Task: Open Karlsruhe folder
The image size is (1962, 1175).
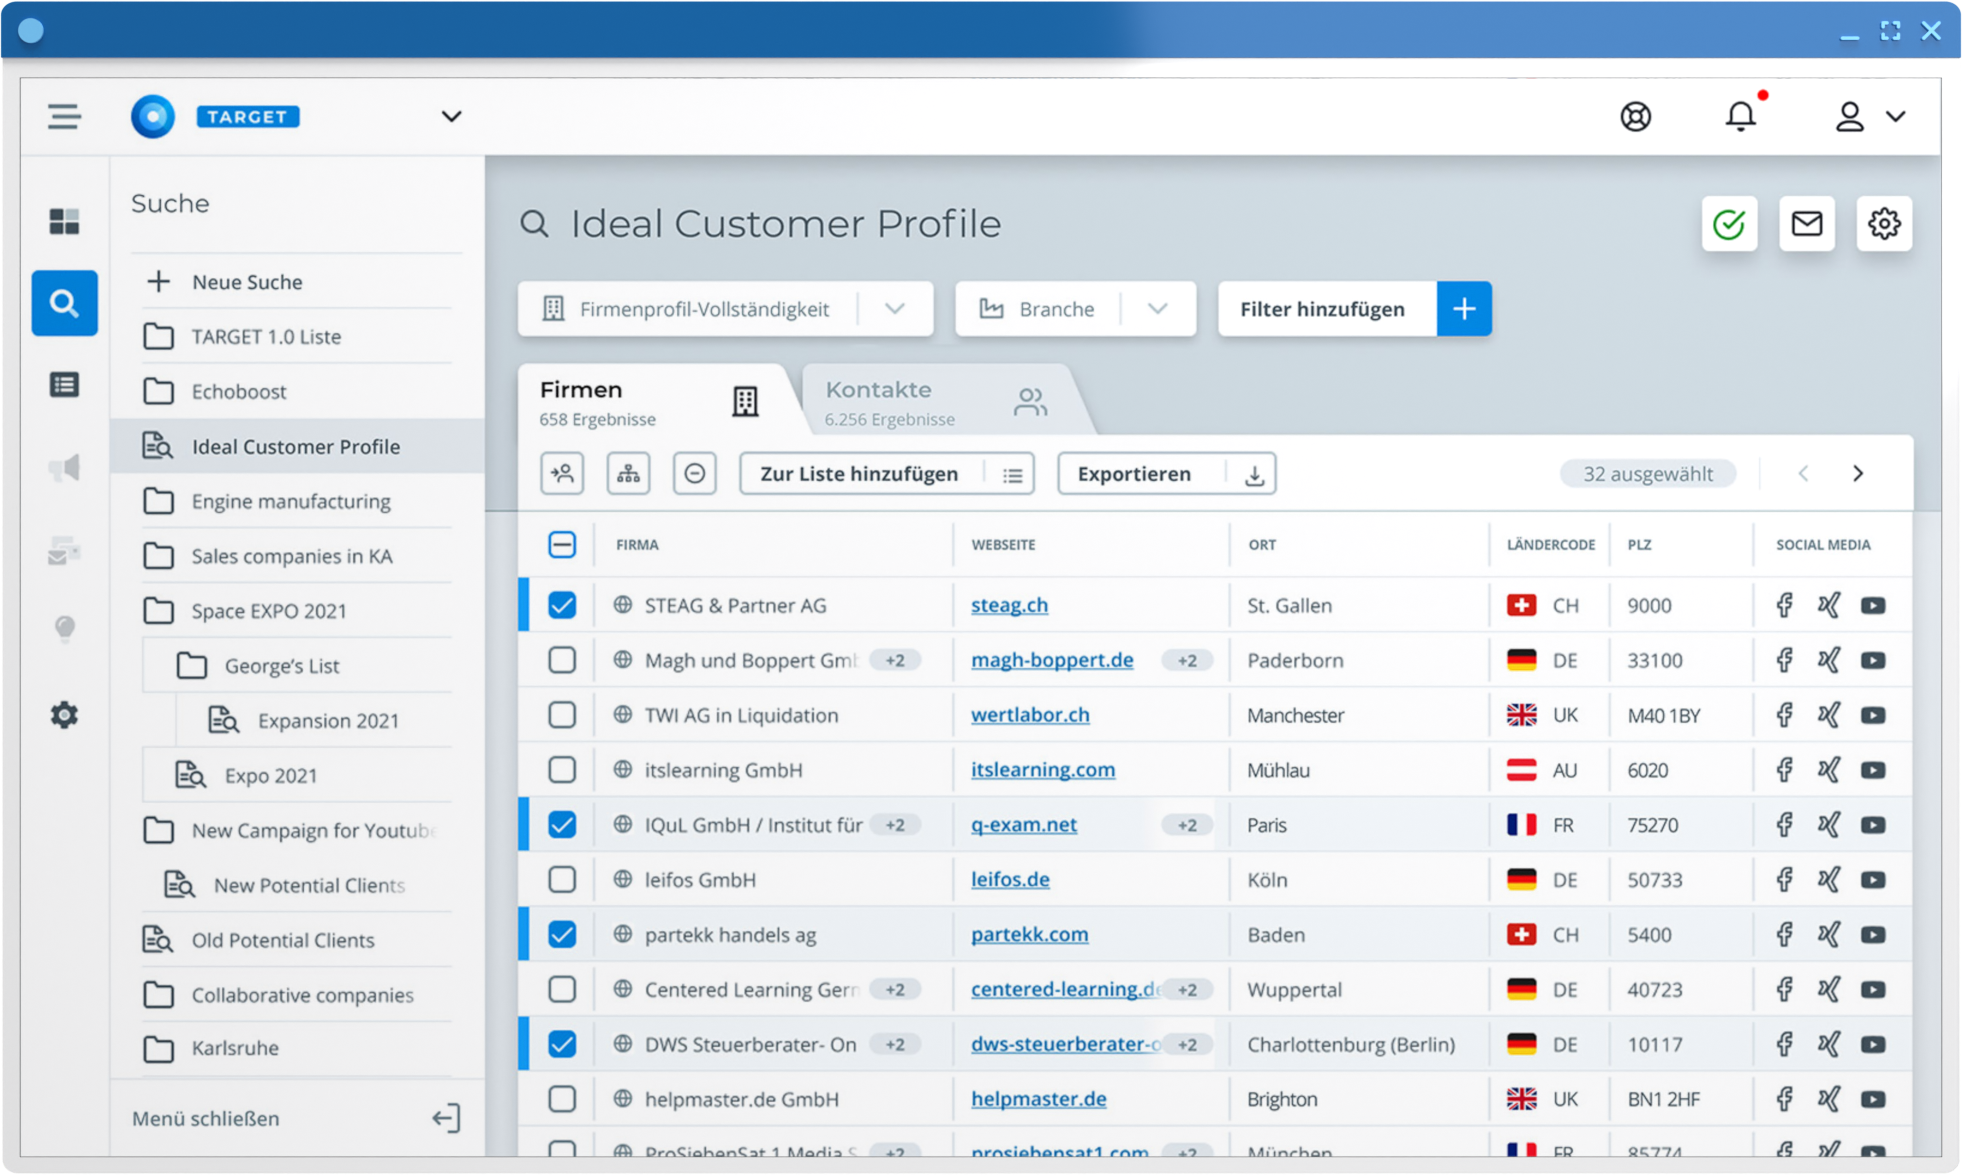Action: click(234, 1048)
